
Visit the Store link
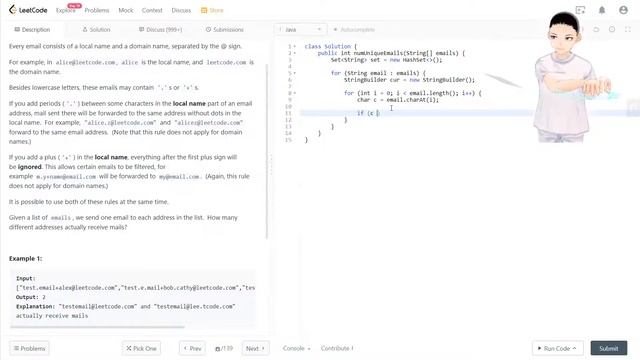tap(212, 10)
